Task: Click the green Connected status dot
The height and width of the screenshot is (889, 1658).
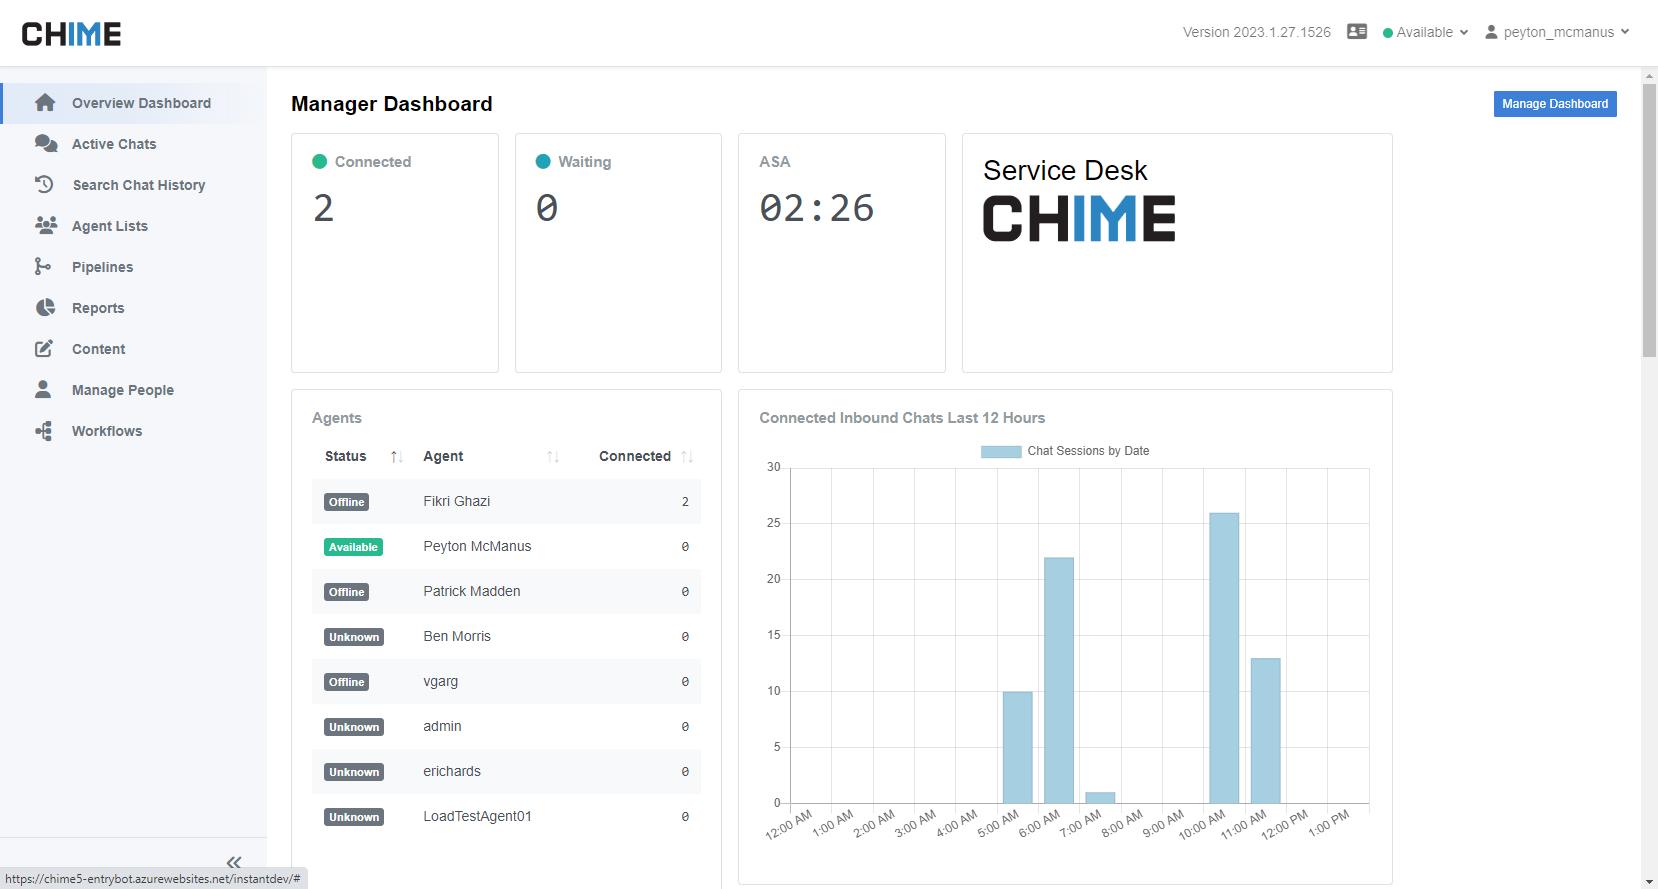Action: pos(320,161)
